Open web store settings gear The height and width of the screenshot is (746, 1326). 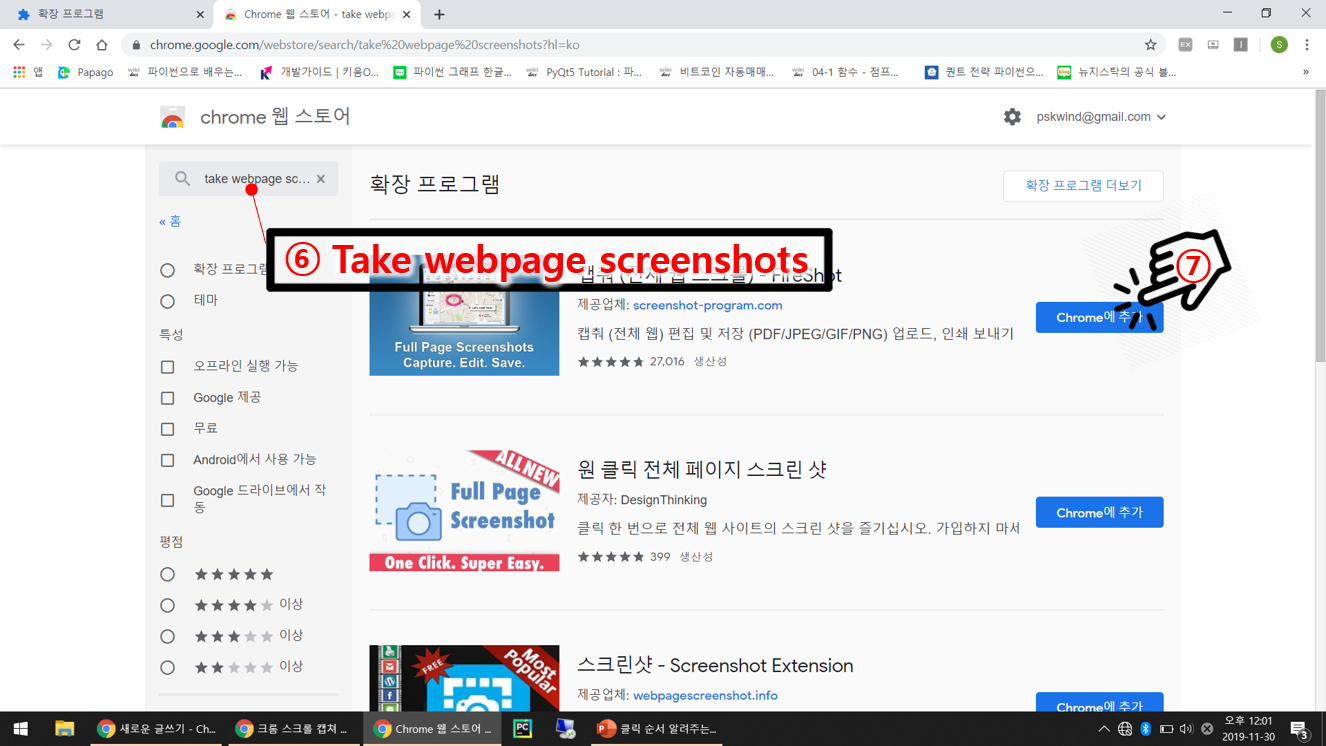(1012, 117)
